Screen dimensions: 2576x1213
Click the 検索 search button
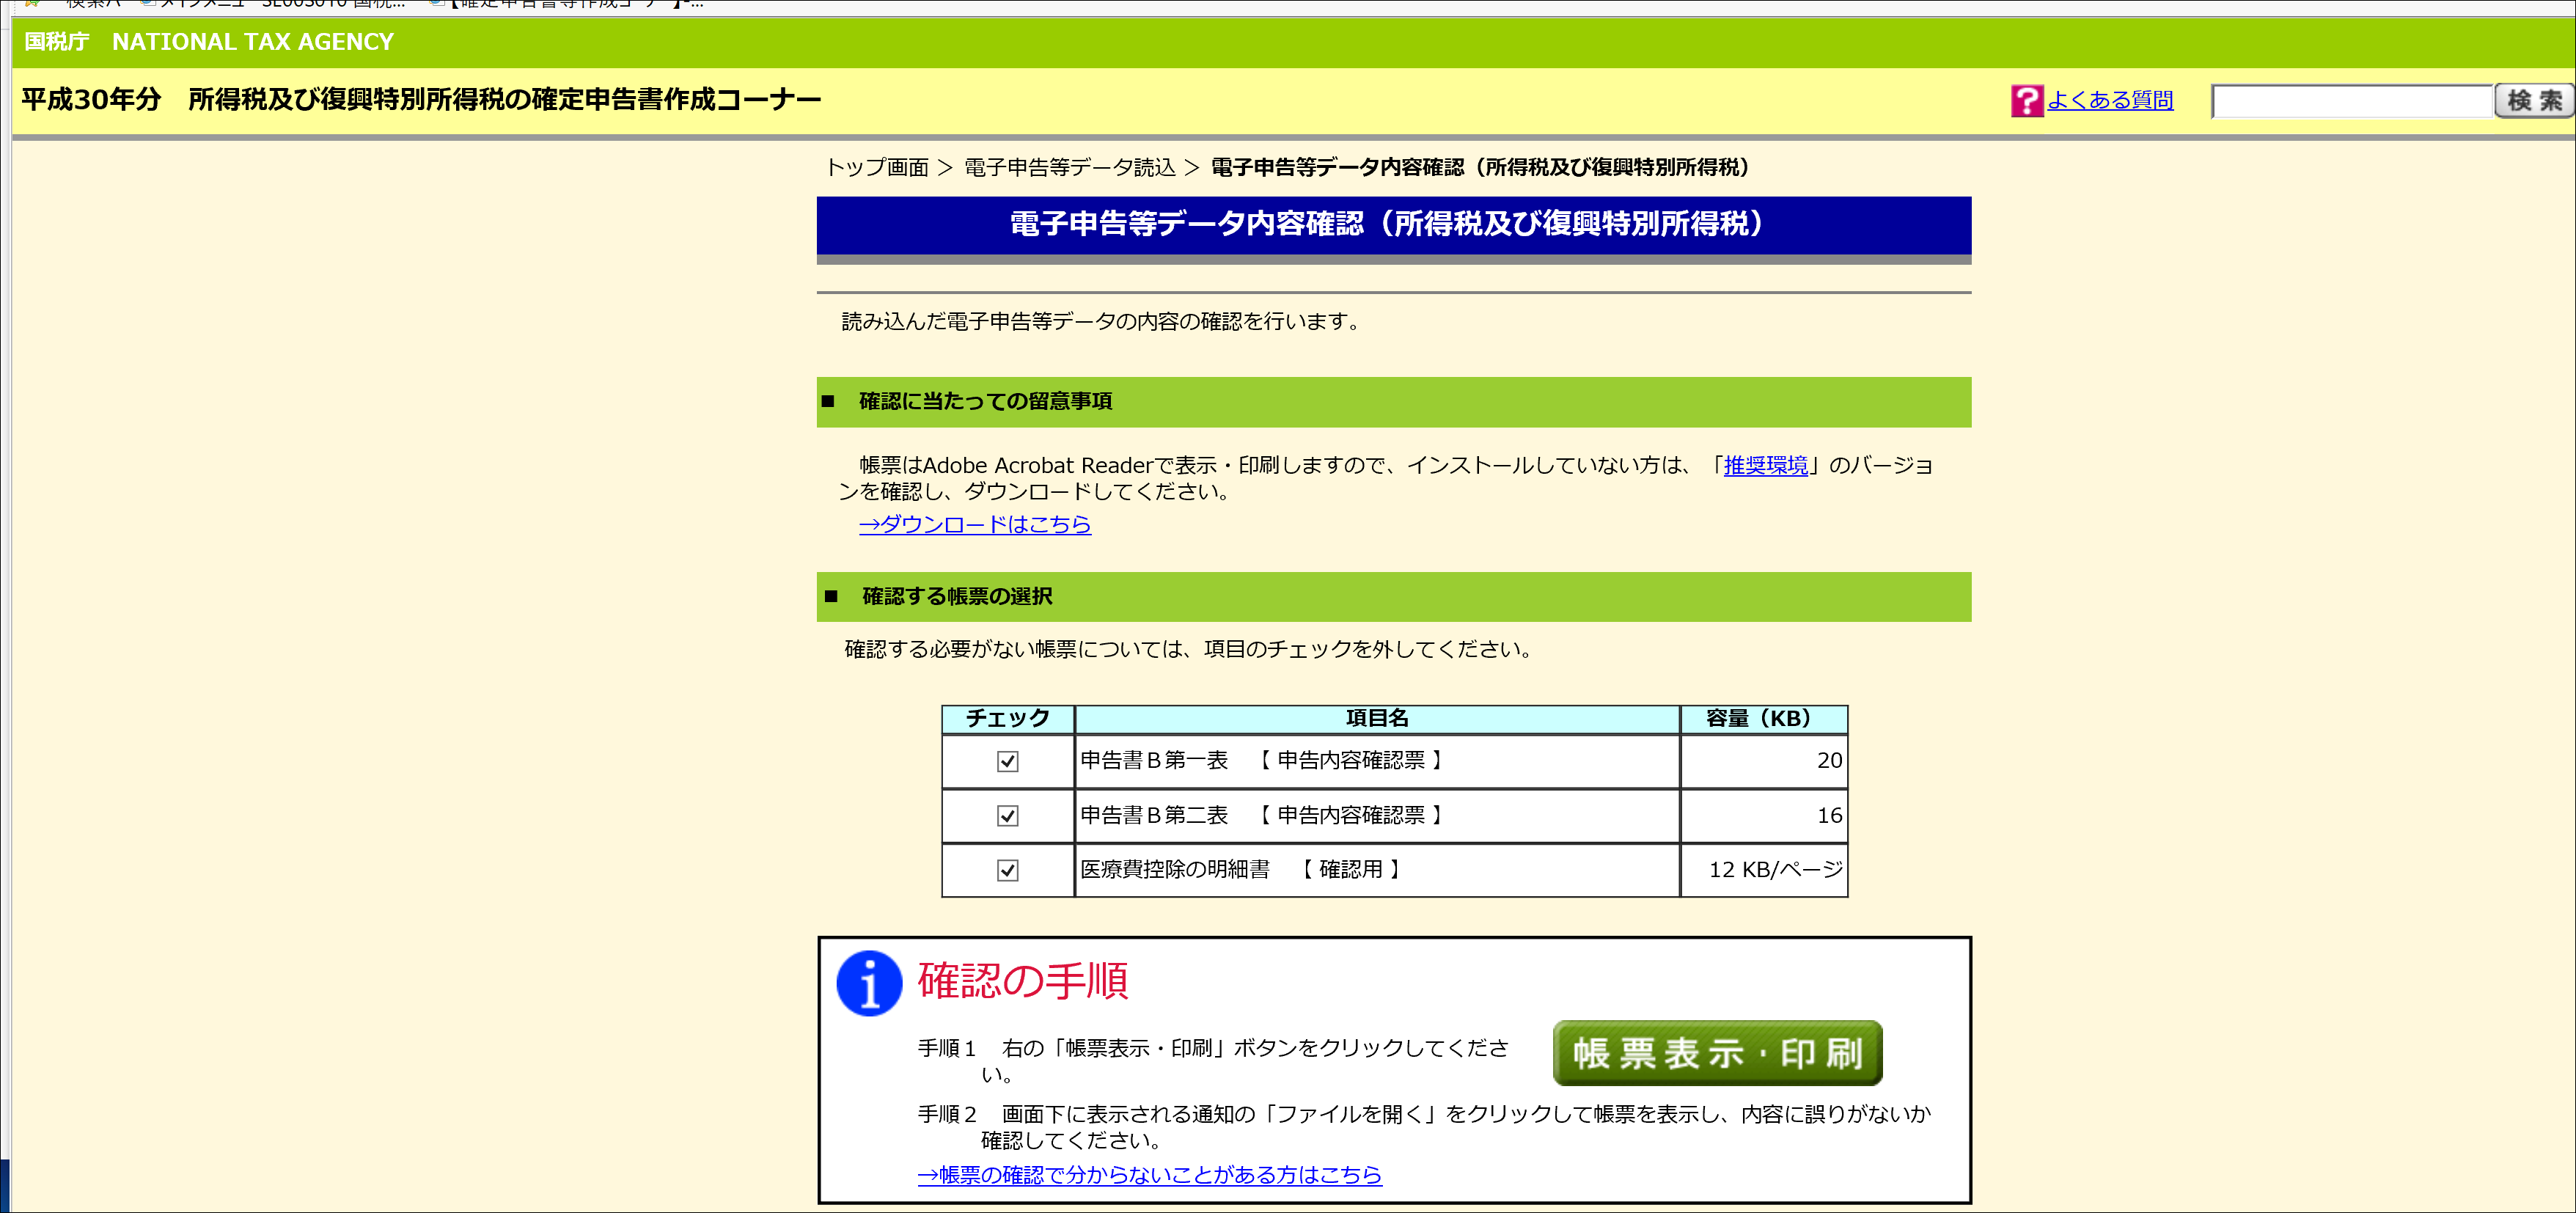coord(2533,101)
